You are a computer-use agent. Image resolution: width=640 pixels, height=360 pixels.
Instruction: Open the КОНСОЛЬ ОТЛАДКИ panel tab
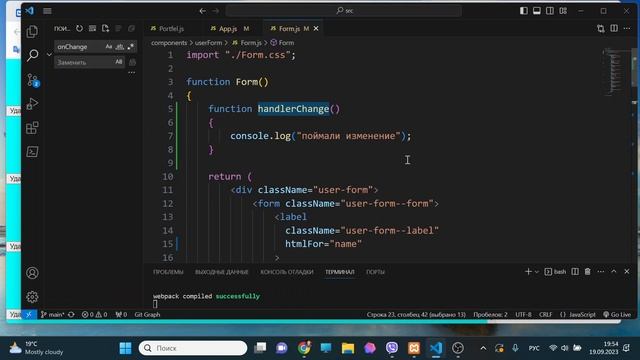pyautogui.click(x=287, y=272)
